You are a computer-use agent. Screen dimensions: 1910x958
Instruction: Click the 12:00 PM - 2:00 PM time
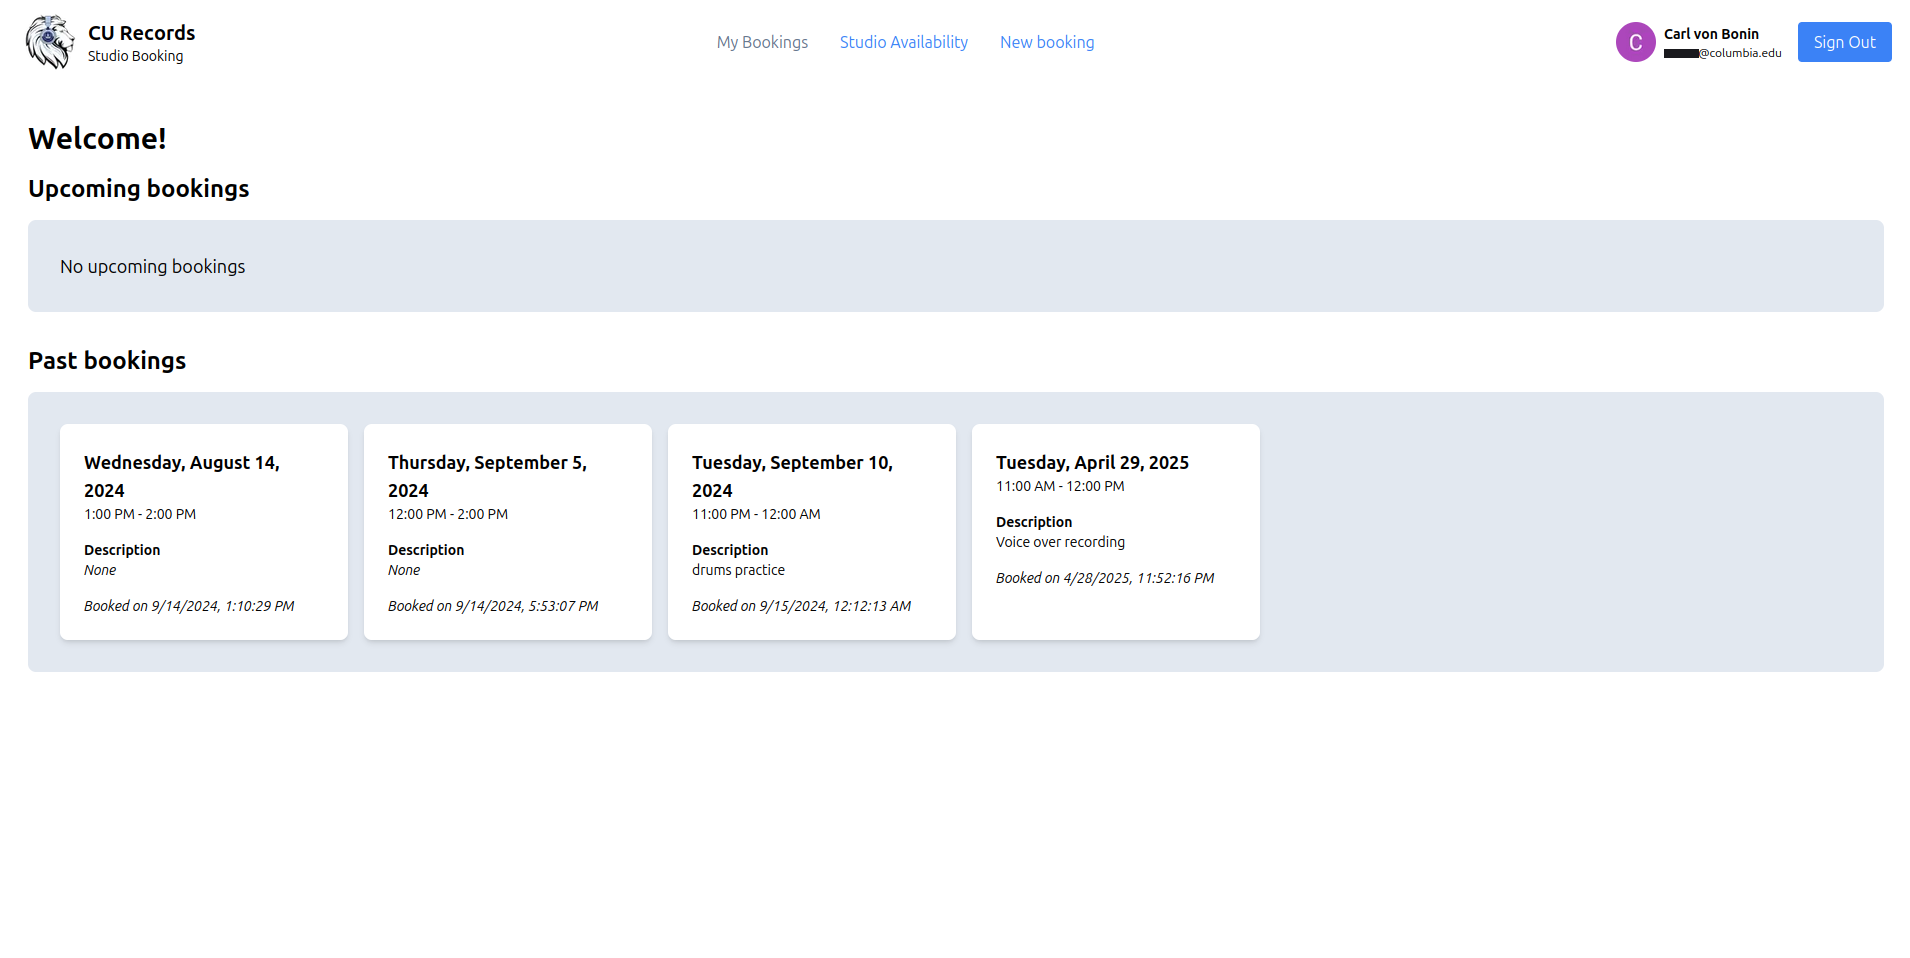click(448, 514)
